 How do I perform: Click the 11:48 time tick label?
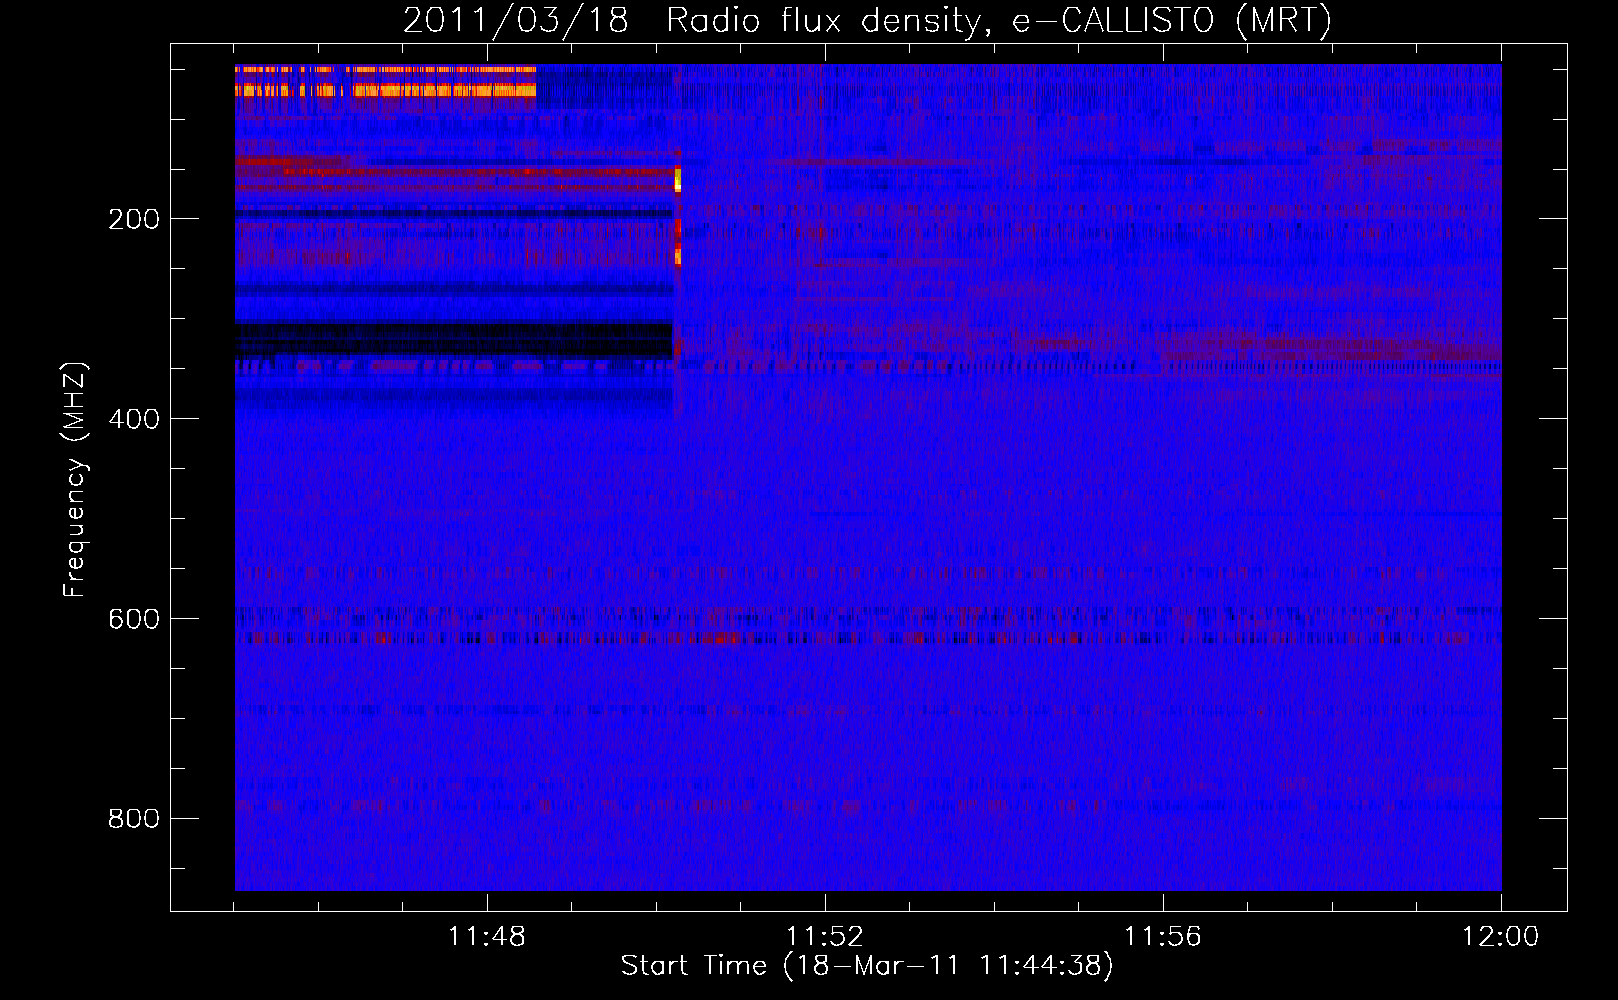coord(487,937)
